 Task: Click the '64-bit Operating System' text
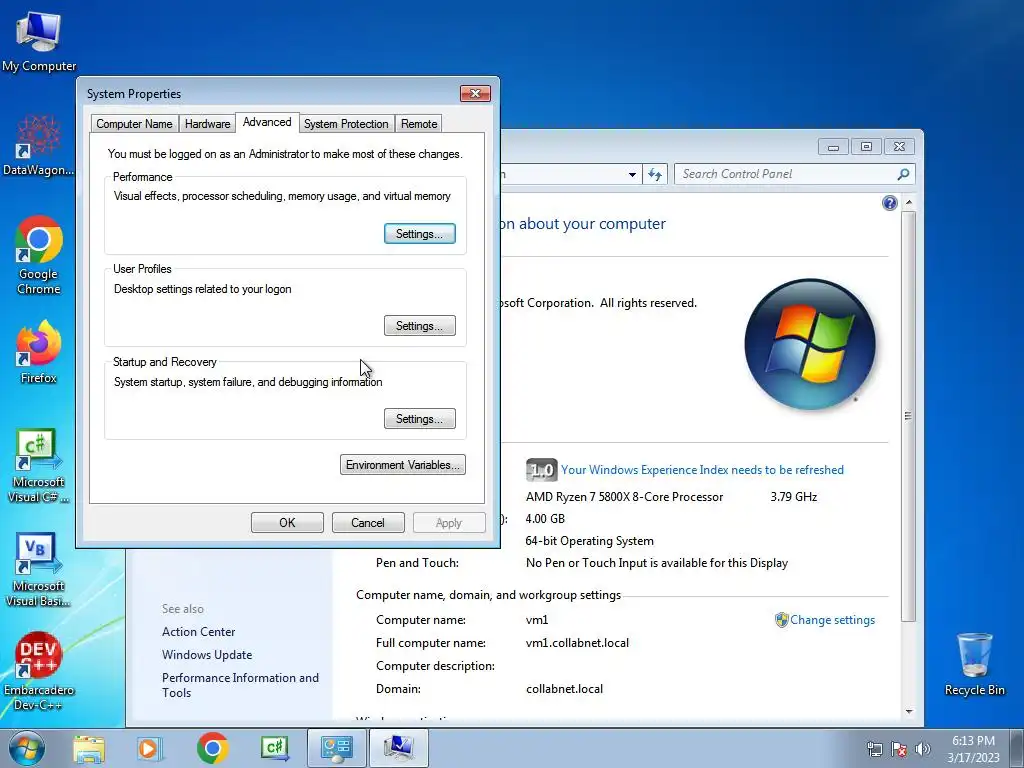coord(590,541)
